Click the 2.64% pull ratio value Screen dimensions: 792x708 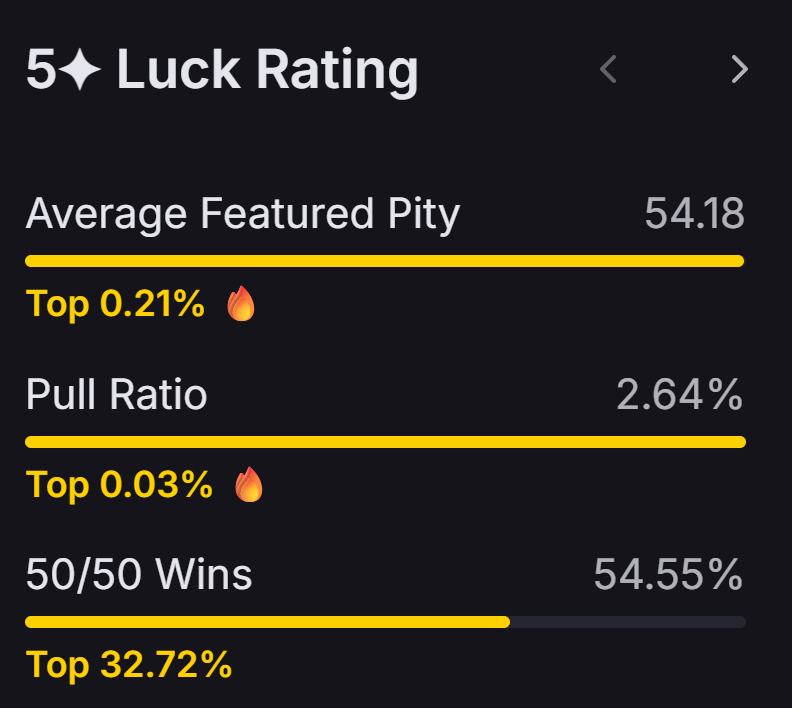pyautogui.click(x=680, y=394)
